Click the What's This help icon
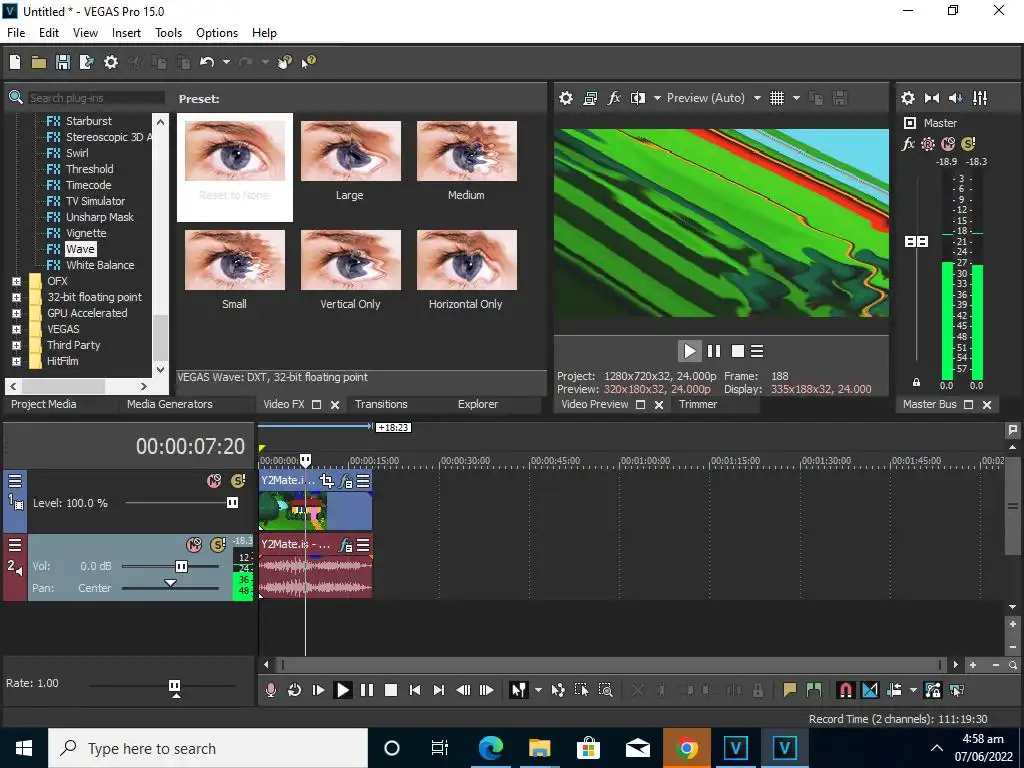The image size is (1024, 768). 308,62
